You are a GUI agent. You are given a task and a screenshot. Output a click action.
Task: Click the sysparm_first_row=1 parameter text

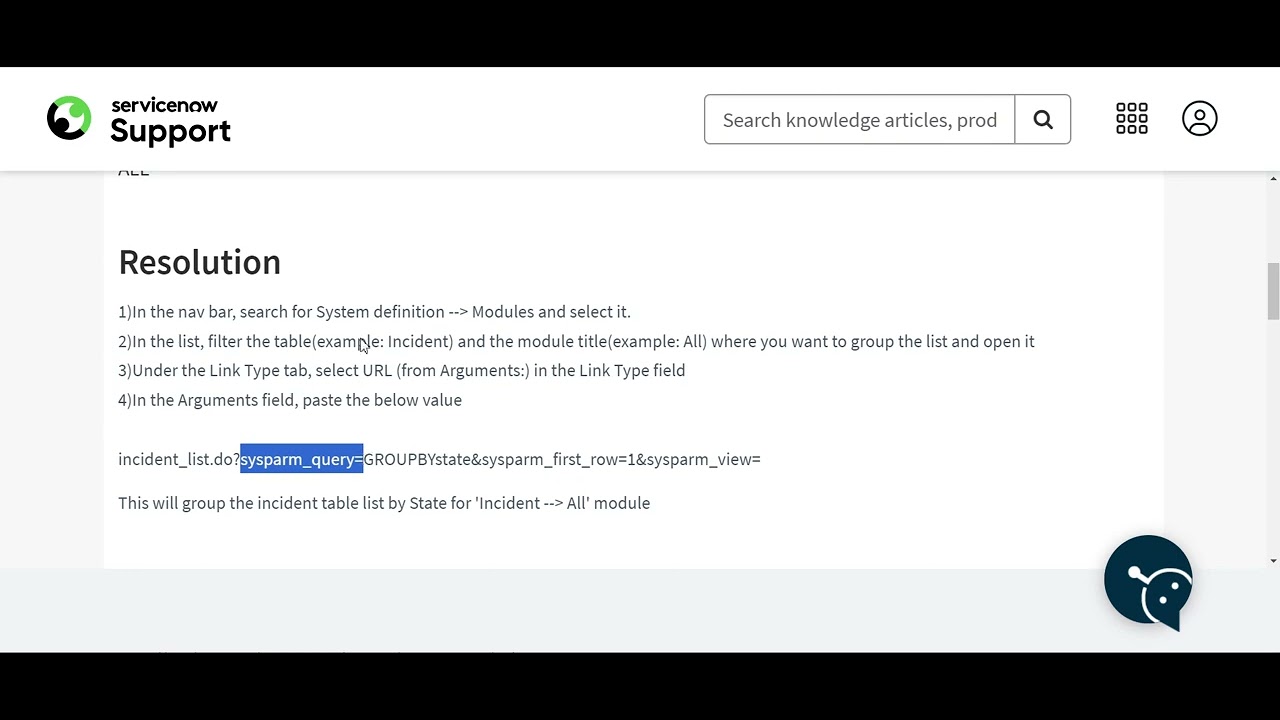pos(555,459)
